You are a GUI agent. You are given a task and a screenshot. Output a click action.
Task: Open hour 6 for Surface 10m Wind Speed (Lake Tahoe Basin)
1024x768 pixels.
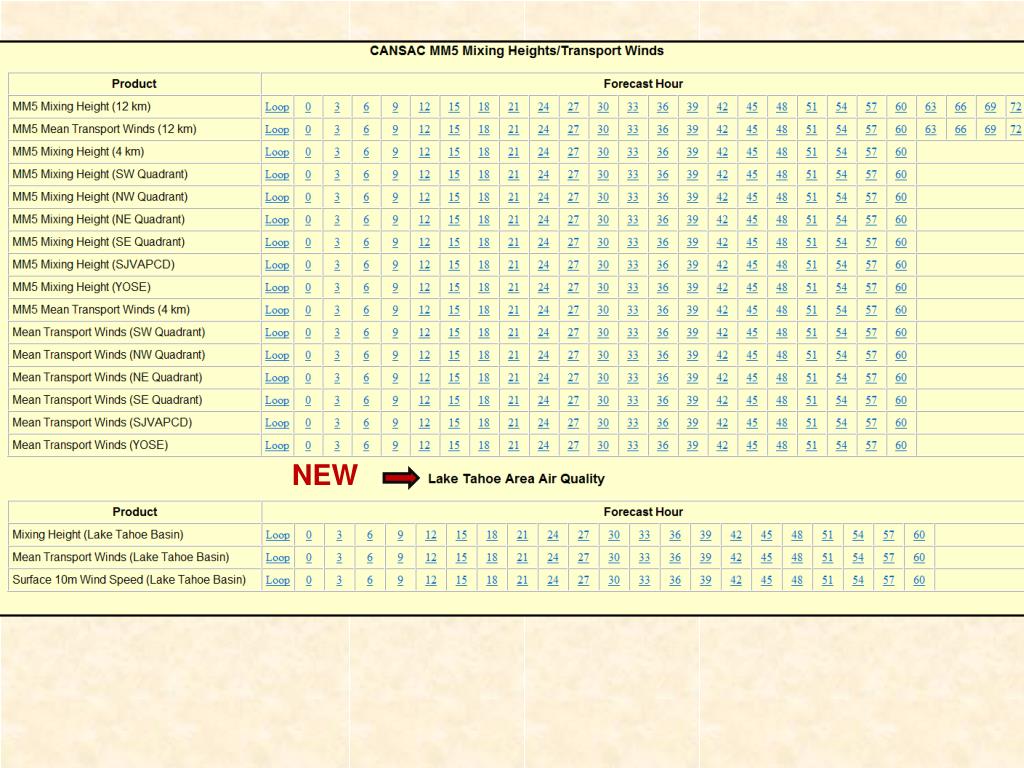370,581
